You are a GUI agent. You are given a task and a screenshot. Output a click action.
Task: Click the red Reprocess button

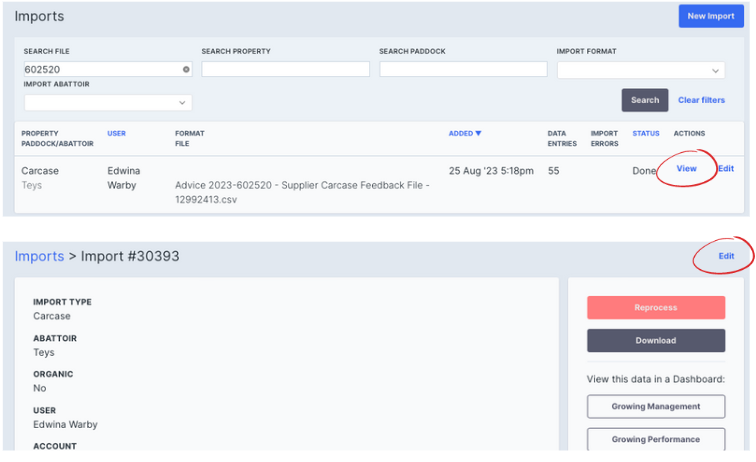tap(656, 308)
